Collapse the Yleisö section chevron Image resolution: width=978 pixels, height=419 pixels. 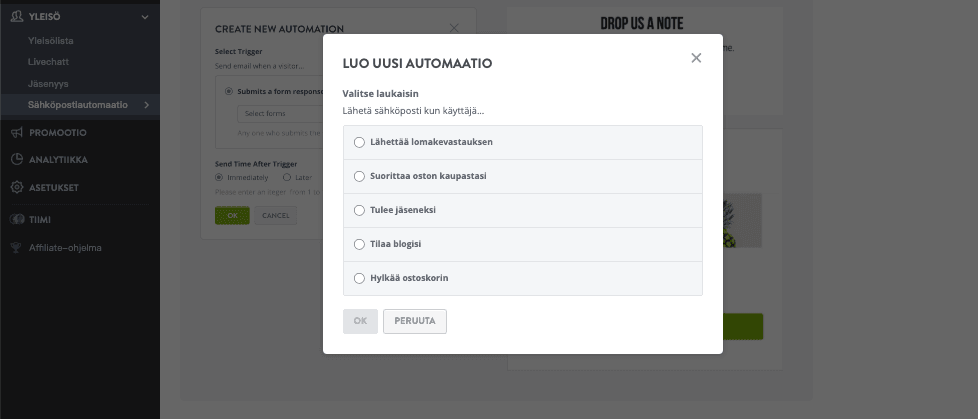coord(145,17)
